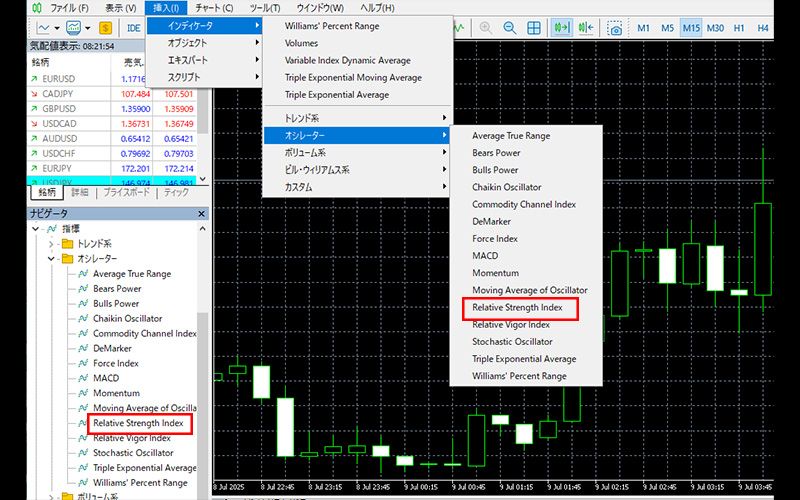Open the チャート (C) menu
Image resolution: width=800 pixels, height=500 pixels.
click(215, 8)
